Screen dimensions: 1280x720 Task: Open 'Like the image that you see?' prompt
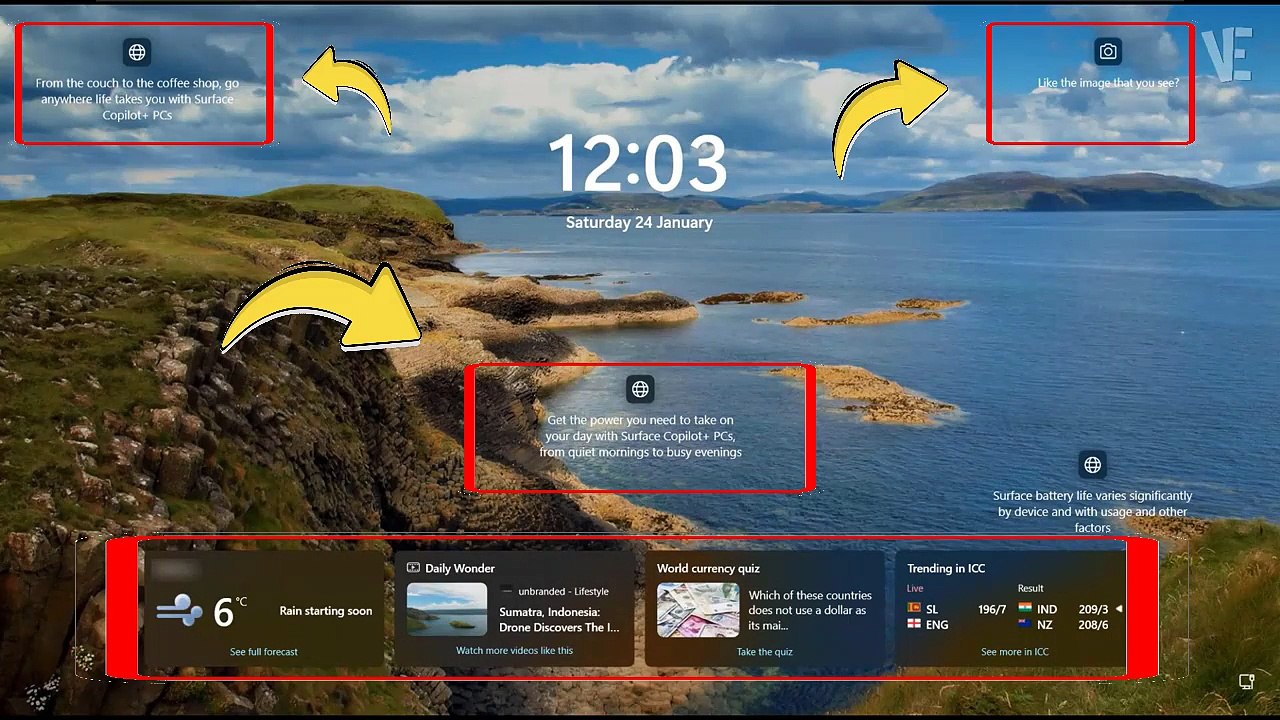[1108, 83]
